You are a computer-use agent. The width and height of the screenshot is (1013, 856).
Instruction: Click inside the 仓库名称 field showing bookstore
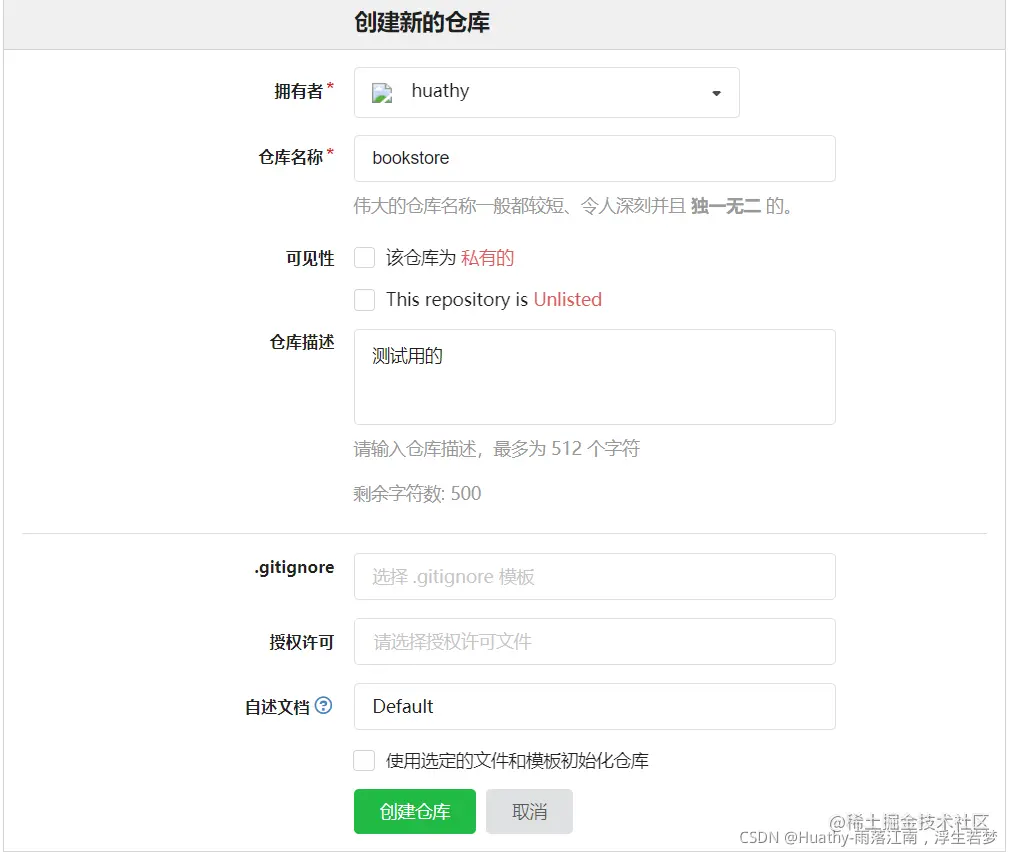pyautogui.click(x=595, y=158)
